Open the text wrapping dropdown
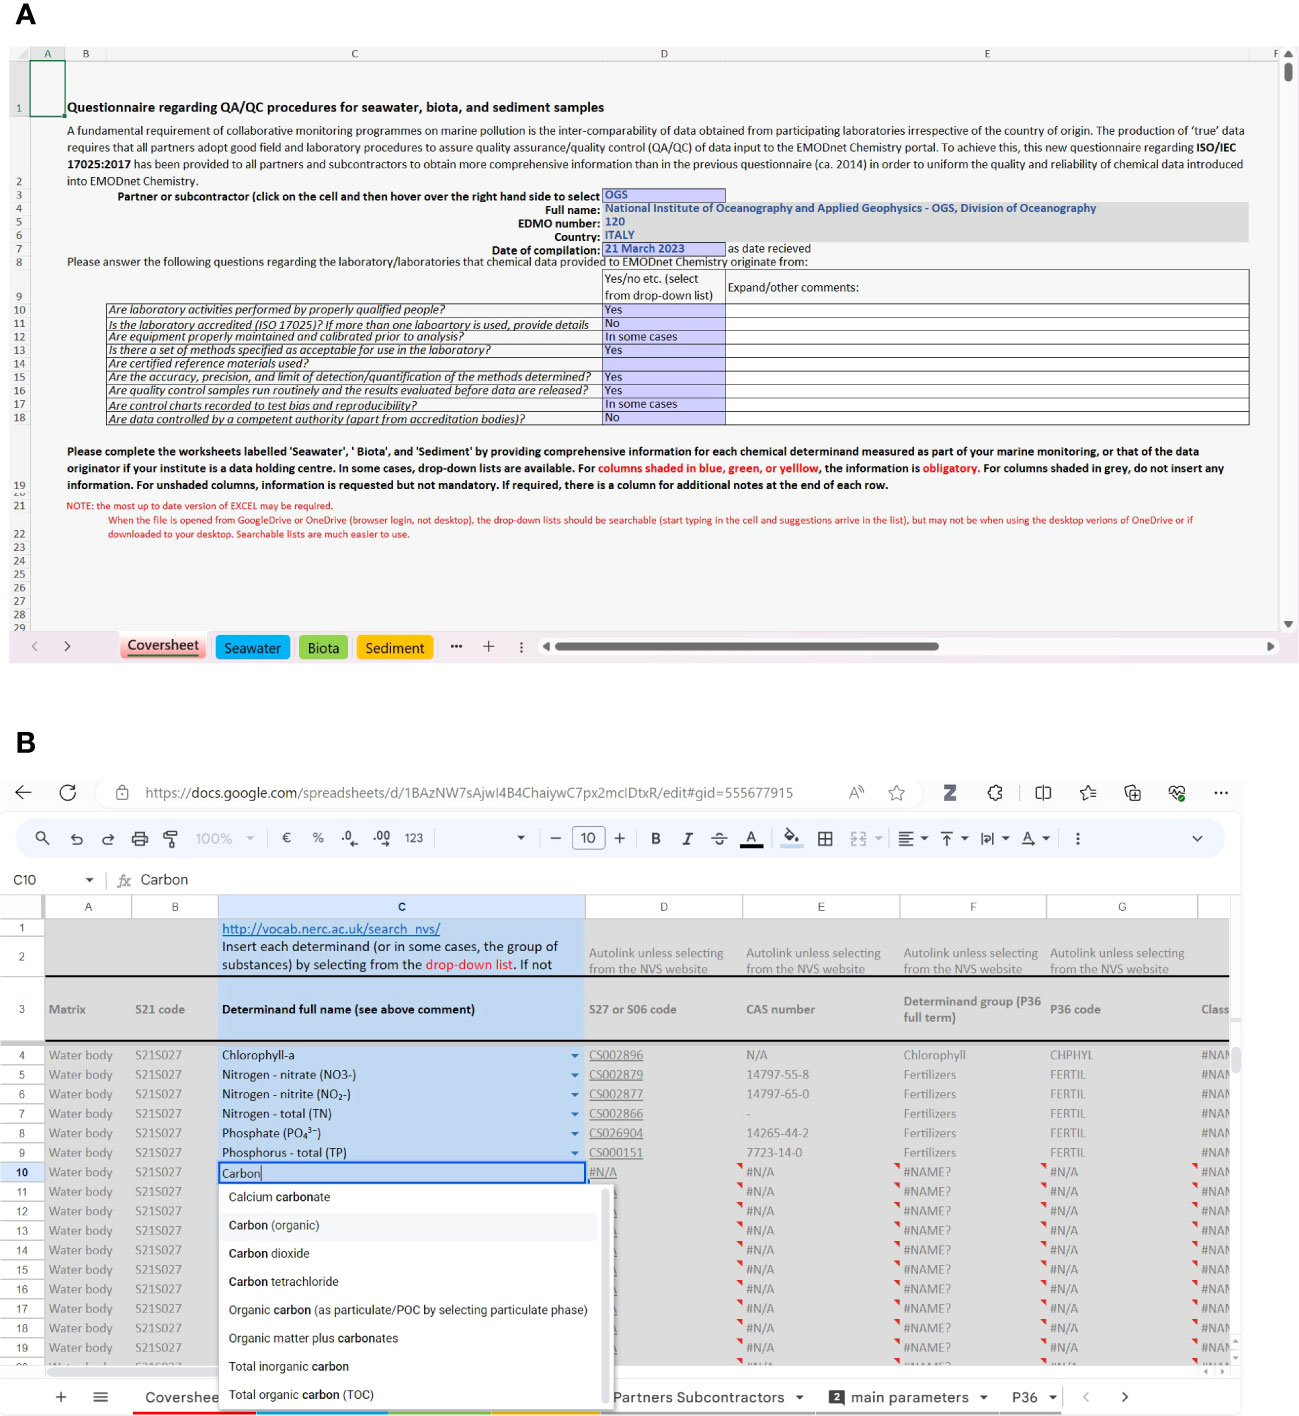This screenshot has height=1416, width=1299. pos(994,839)
